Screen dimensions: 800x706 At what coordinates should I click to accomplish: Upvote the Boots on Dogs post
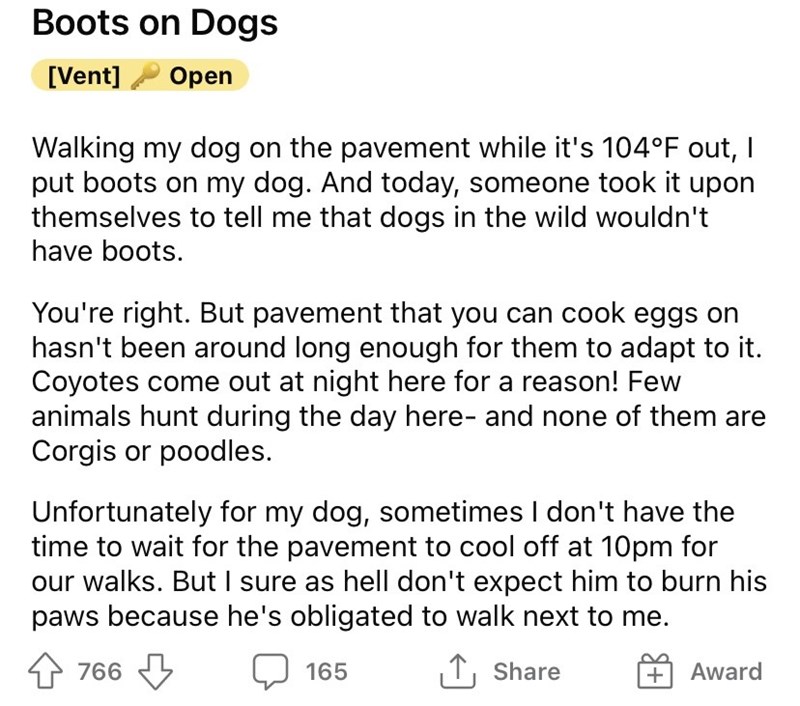tap(46, 671)
